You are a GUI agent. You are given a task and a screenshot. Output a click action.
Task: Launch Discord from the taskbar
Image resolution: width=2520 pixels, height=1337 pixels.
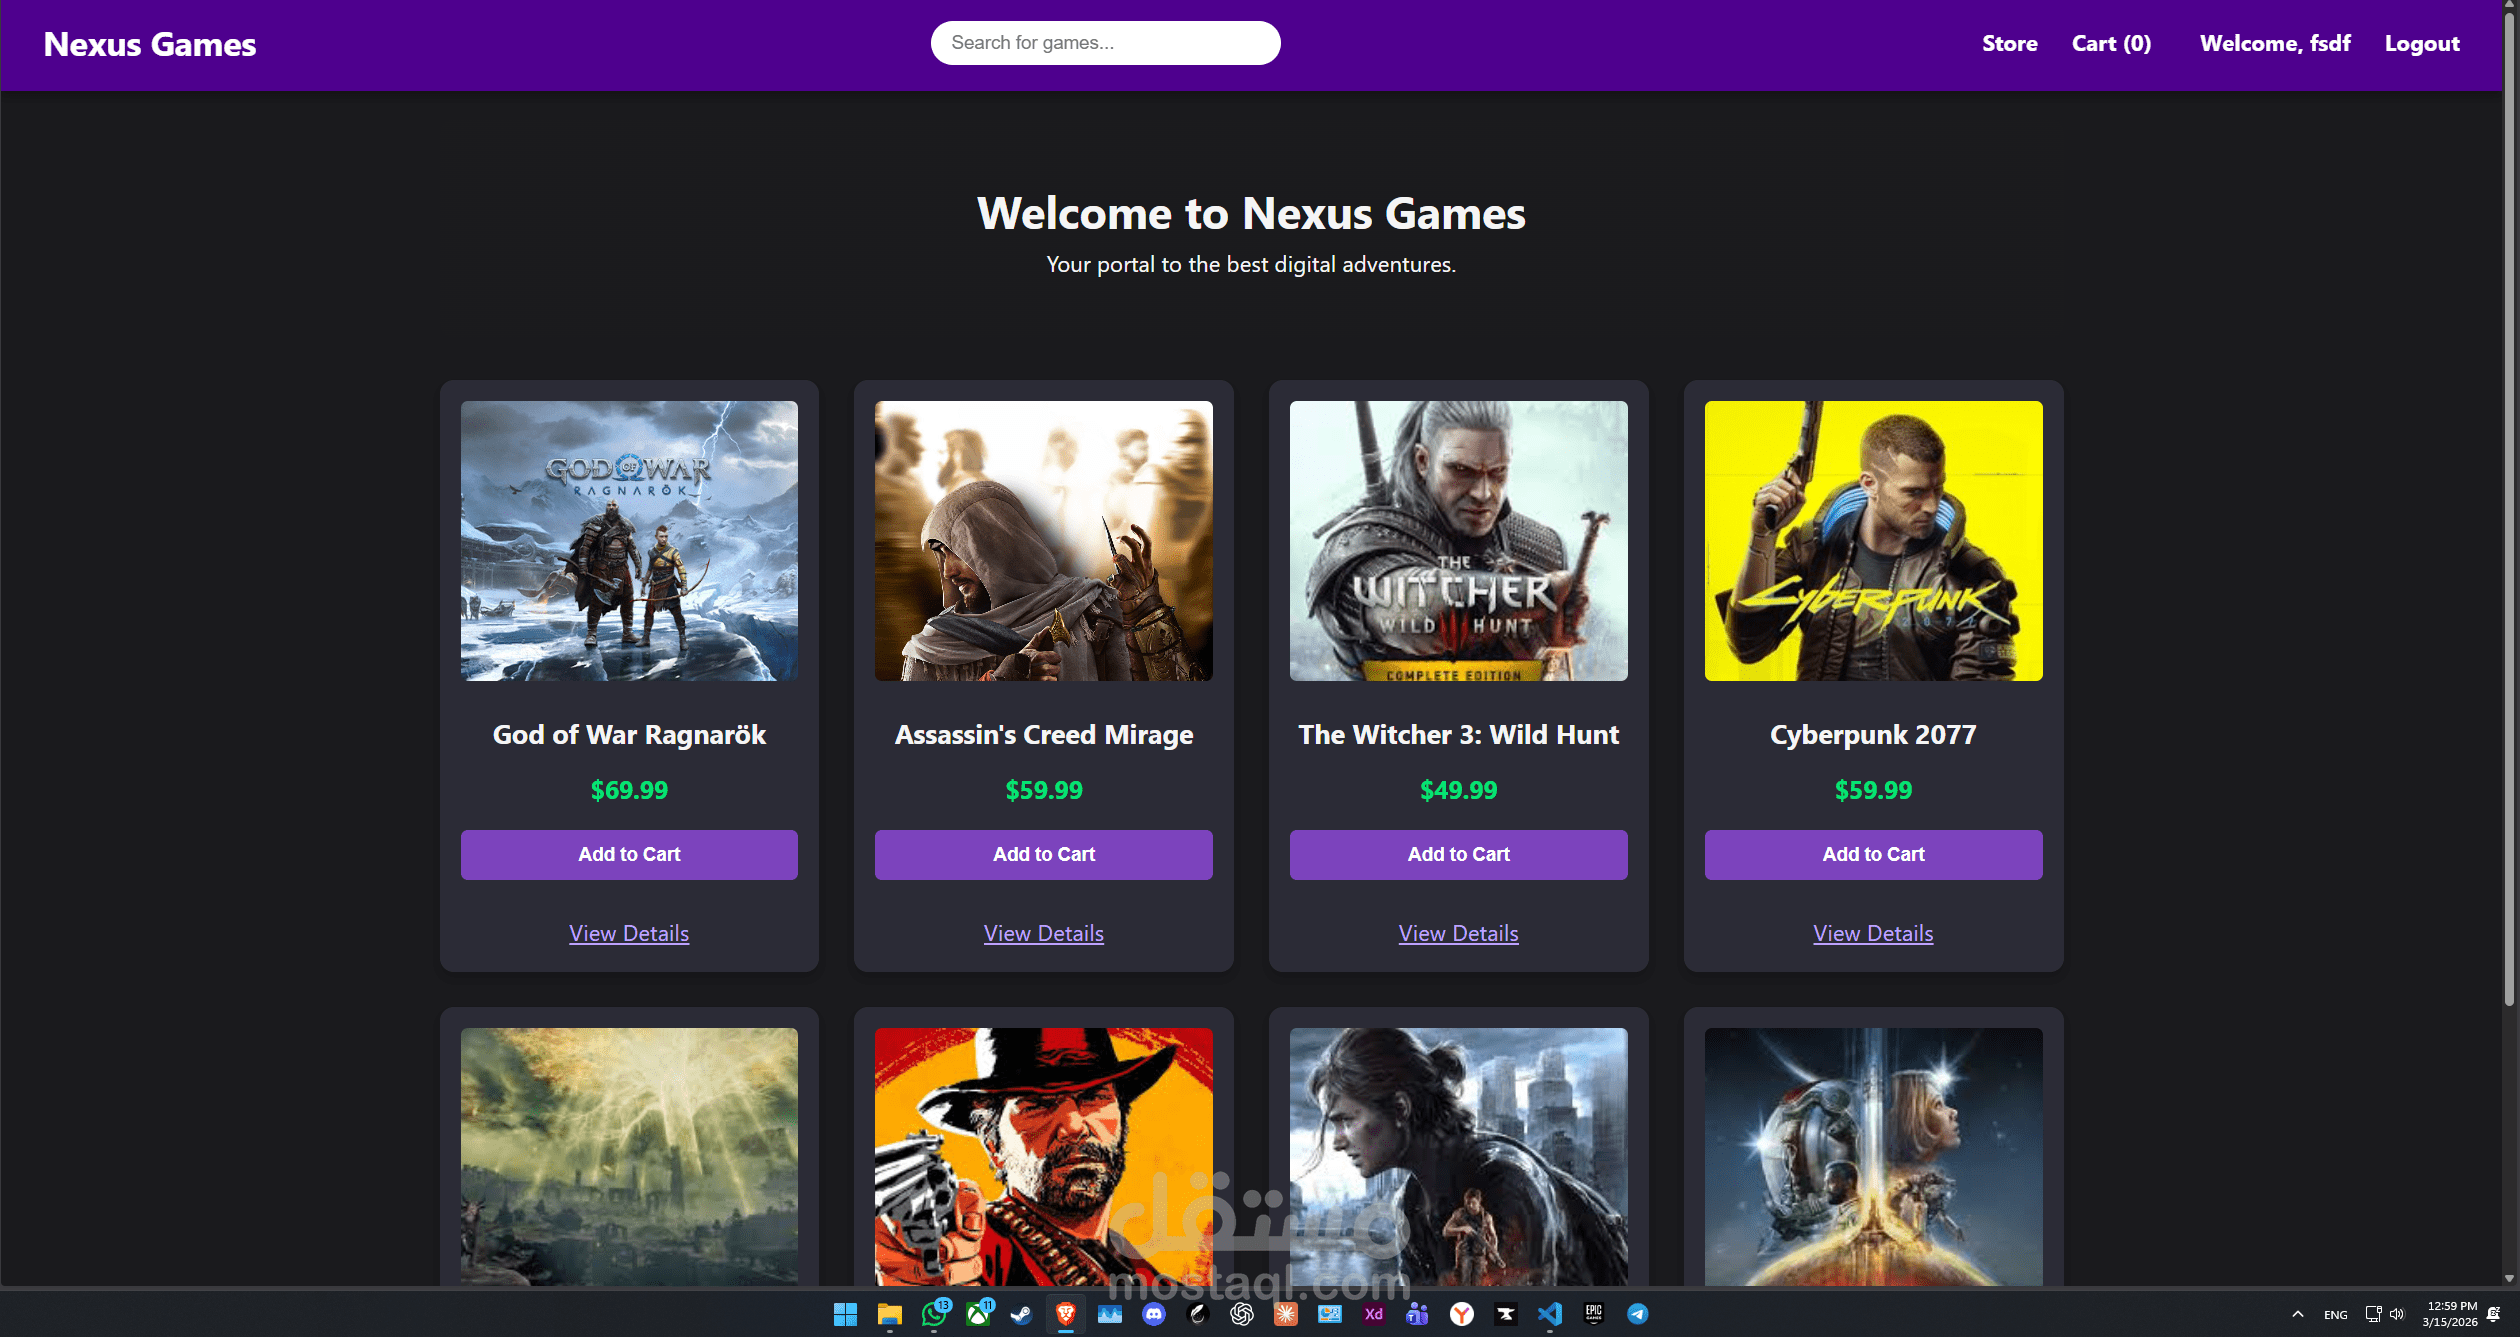point(1153,1314)
